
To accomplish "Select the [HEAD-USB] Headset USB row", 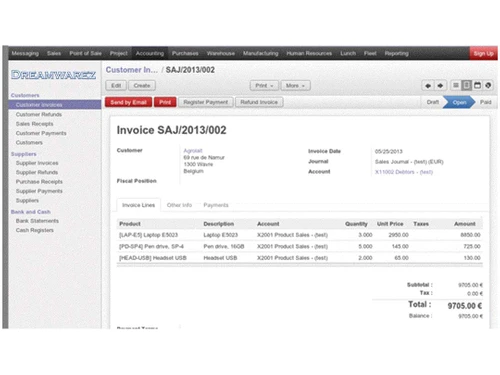I will click(299, 258).
